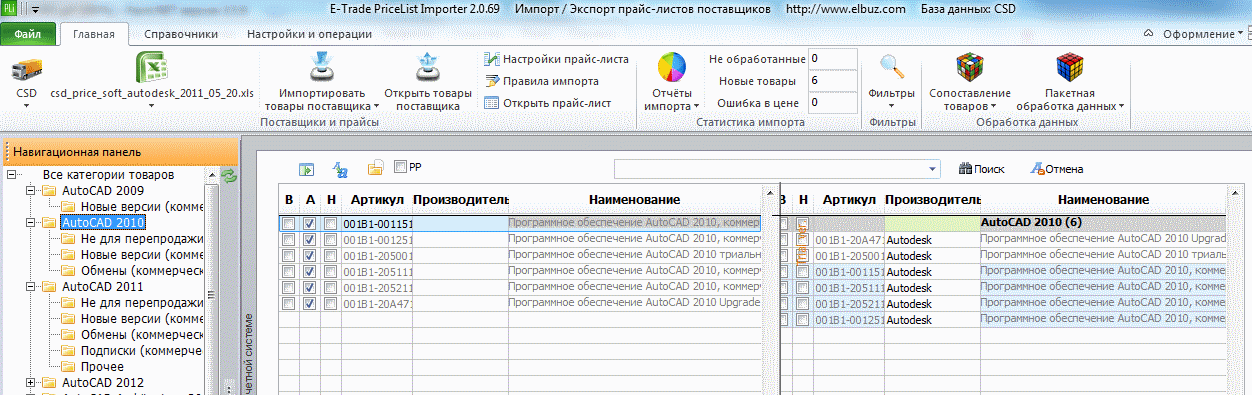Toggle column B checkbox in row 001B1-001151
Viewport: 1252px width, 395px height.
pos(289,224)
